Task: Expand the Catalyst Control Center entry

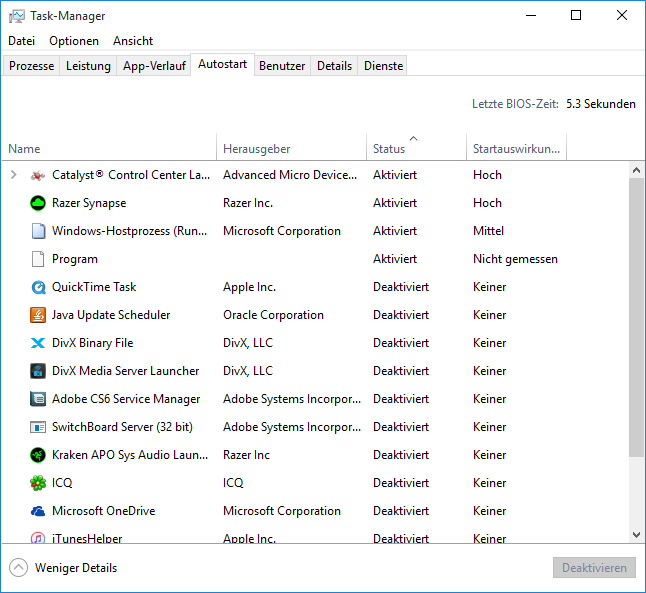Action: click(x=14, y=175)
